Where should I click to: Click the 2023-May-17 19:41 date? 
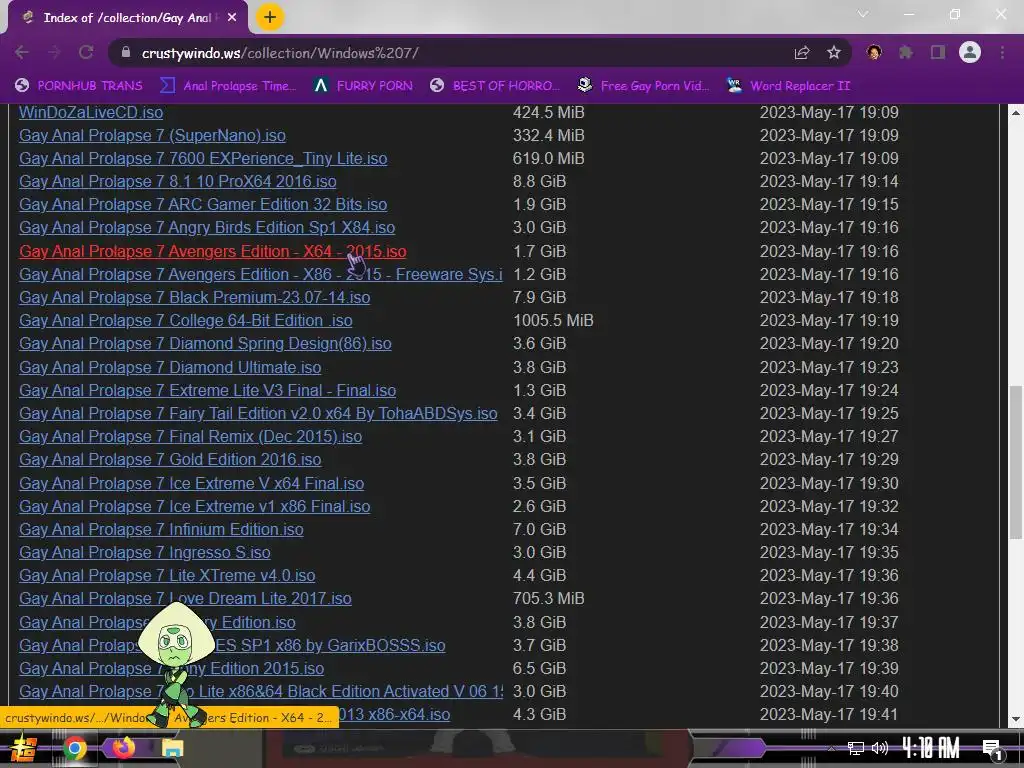coord(829,714)
